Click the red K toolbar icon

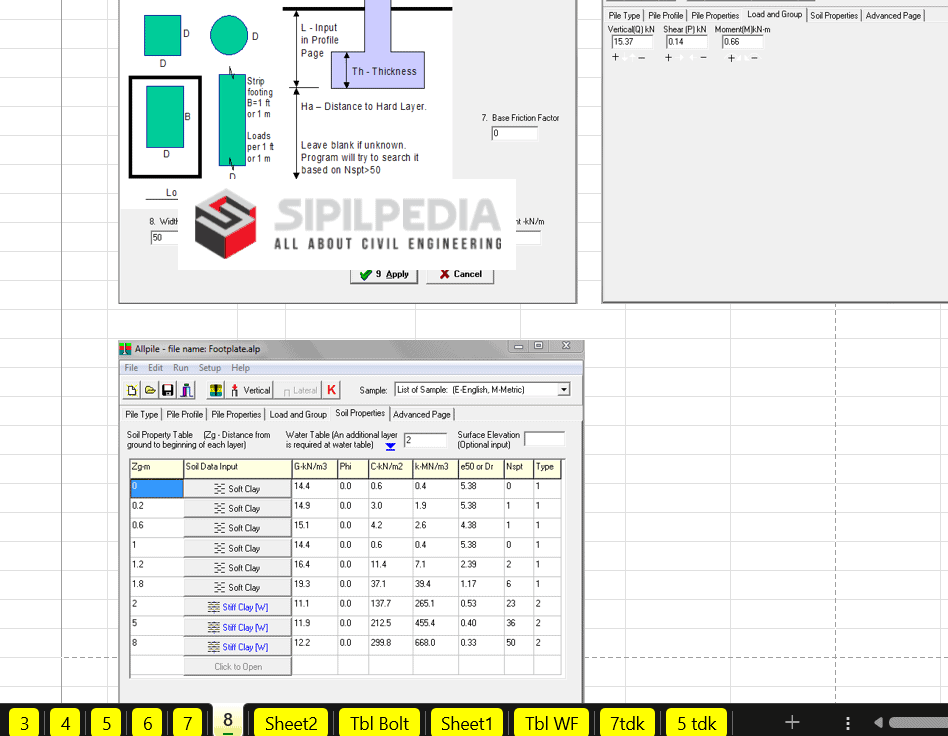tap(331, 390)
